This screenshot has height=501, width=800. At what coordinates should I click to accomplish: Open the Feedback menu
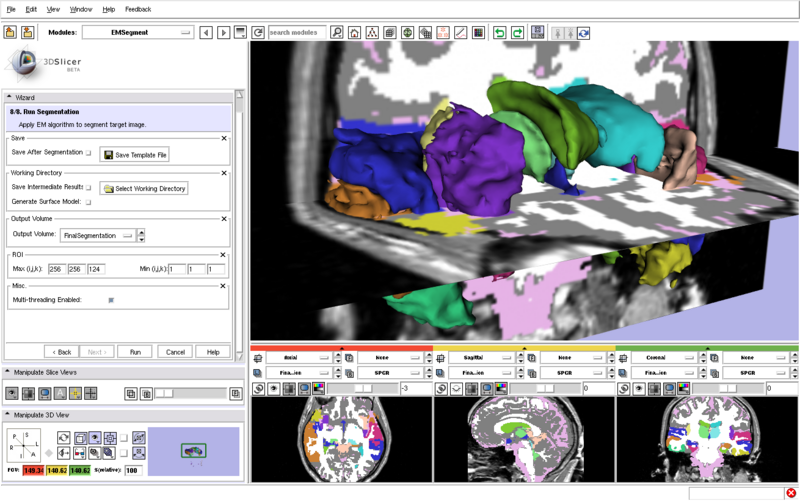click(x=138, y=9)
